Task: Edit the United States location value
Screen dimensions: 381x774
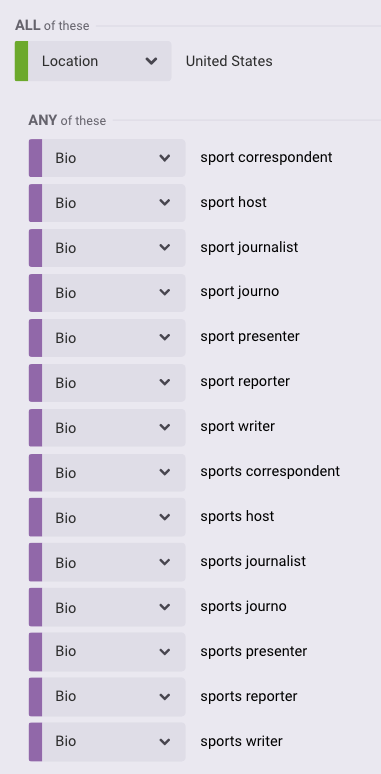Action: tap(229, 61)
